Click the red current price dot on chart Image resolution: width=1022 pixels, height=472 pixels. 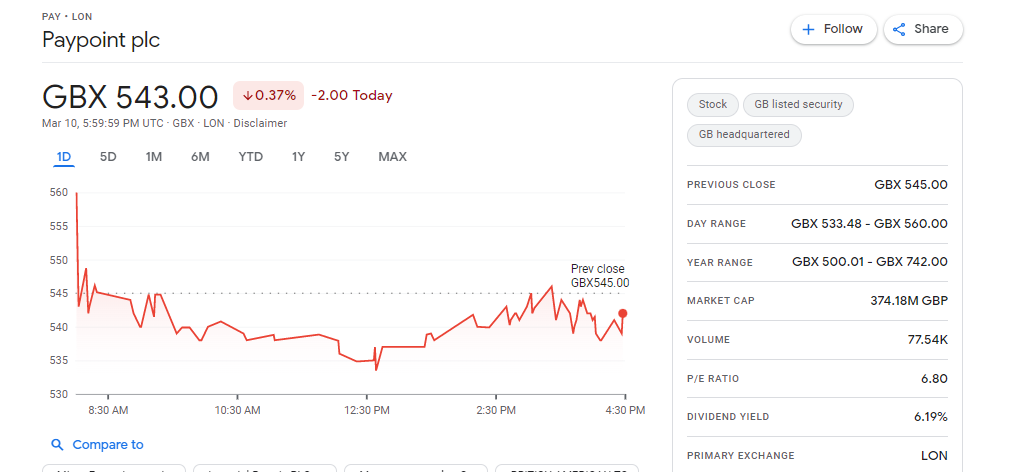coord(623,314)
